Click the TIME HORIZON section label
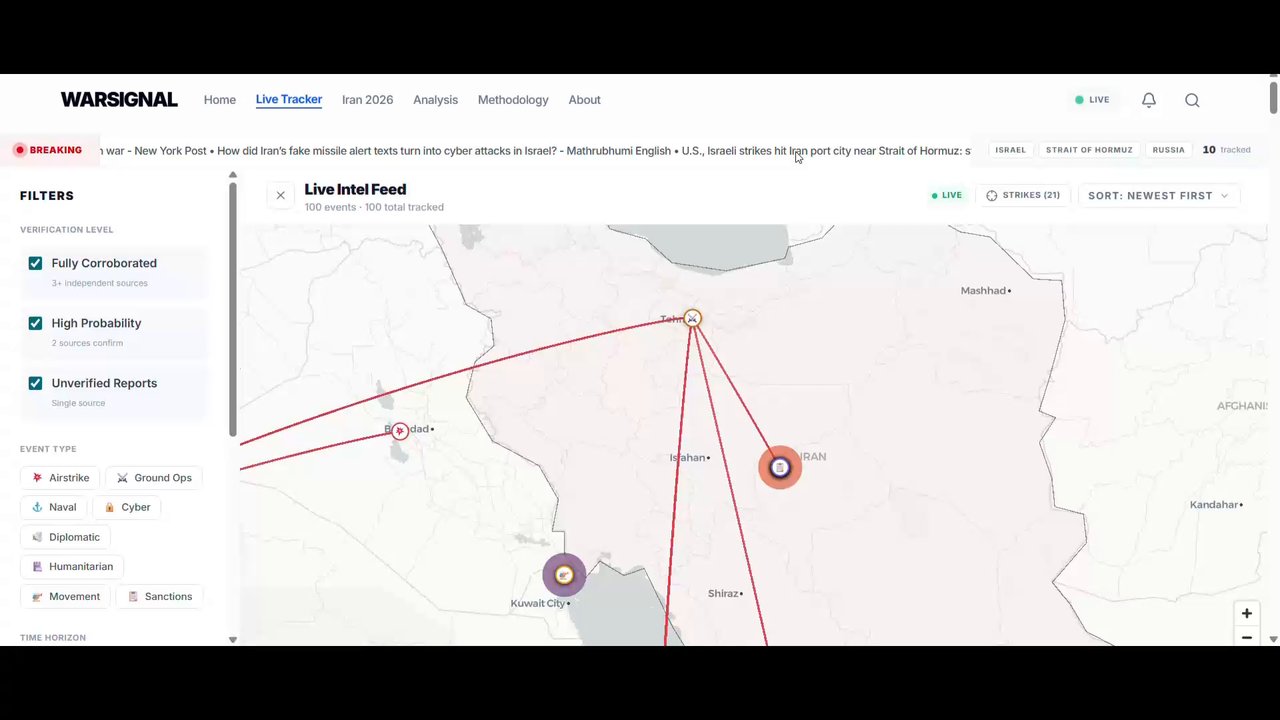 tap(53, 638)
